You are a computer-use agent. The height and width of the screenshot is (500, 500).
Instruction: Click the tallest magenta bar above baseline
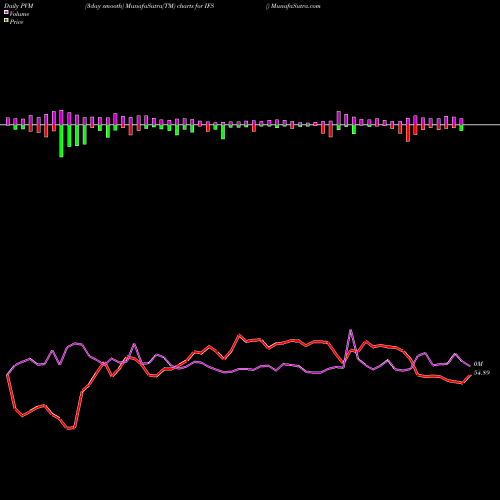click(61, 118)
